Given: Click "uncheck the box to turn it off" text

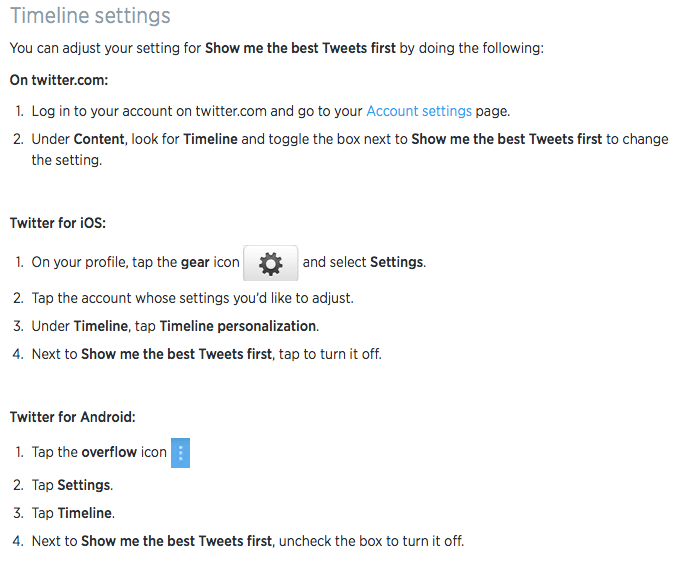Looking at the screenshot, I should click(371, 541).
